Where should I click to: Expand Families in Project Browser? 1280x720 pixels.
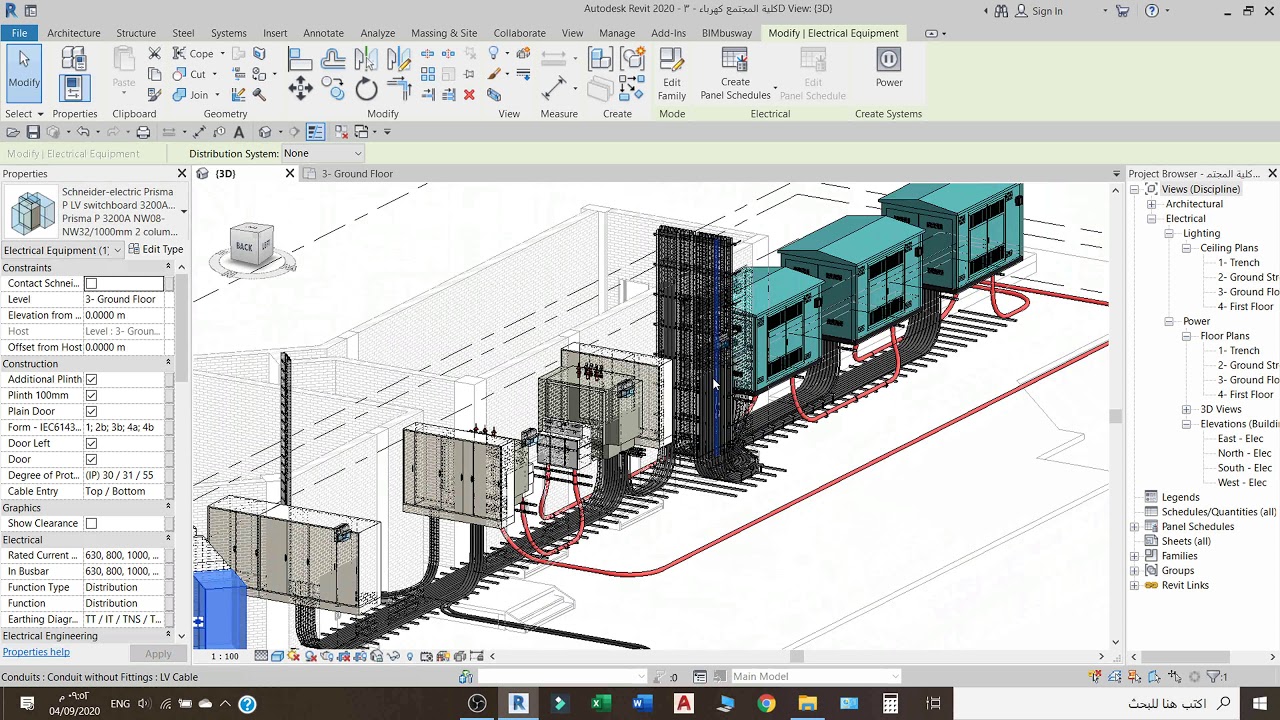[x=1134, y=556]
